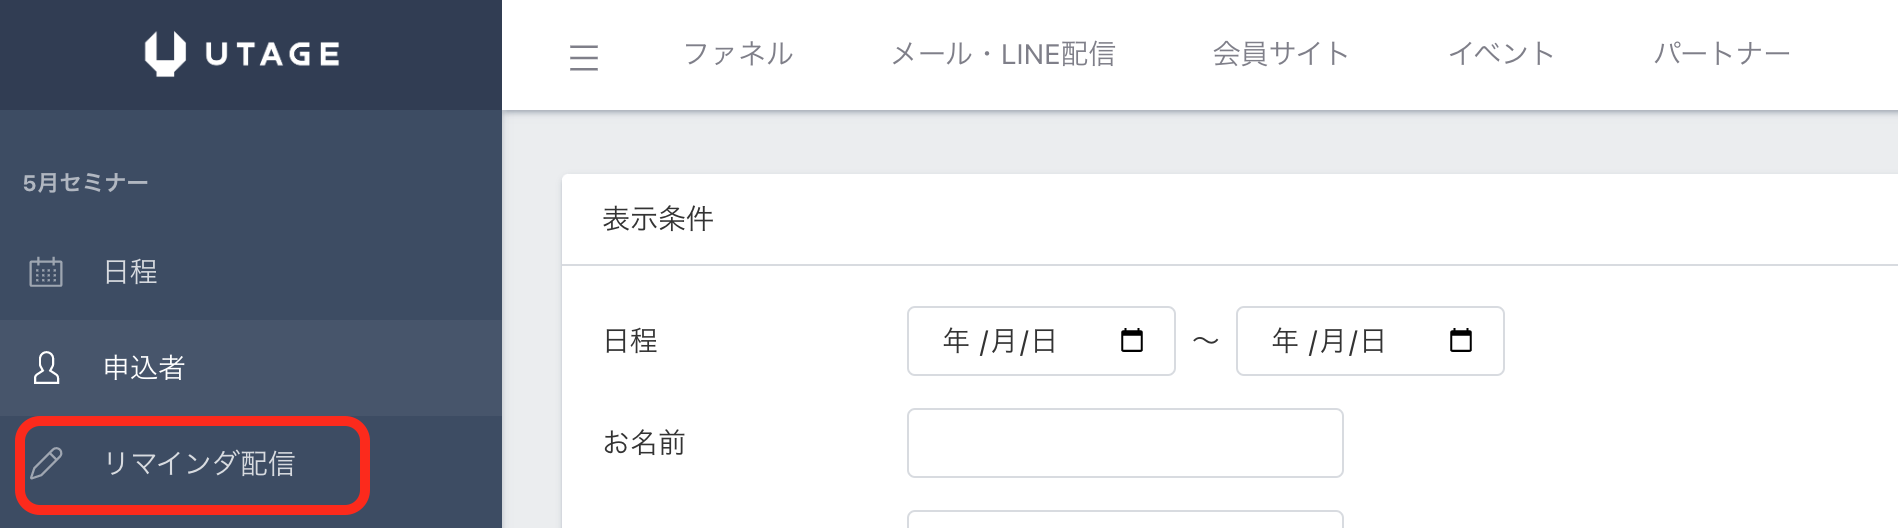Select the イベント menu item
Screen dimensions: 1898x528
click(1501, 54)
